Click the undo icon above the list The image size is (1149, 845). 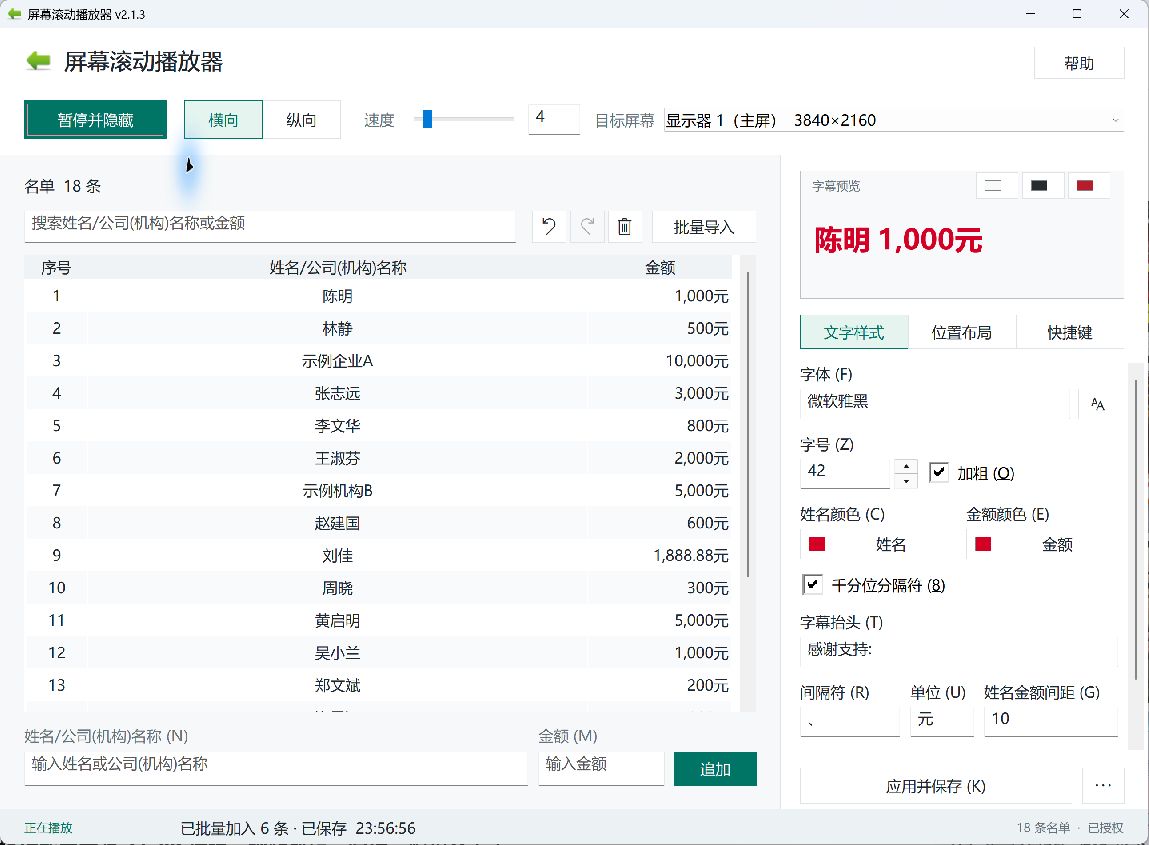coord(549,226)
